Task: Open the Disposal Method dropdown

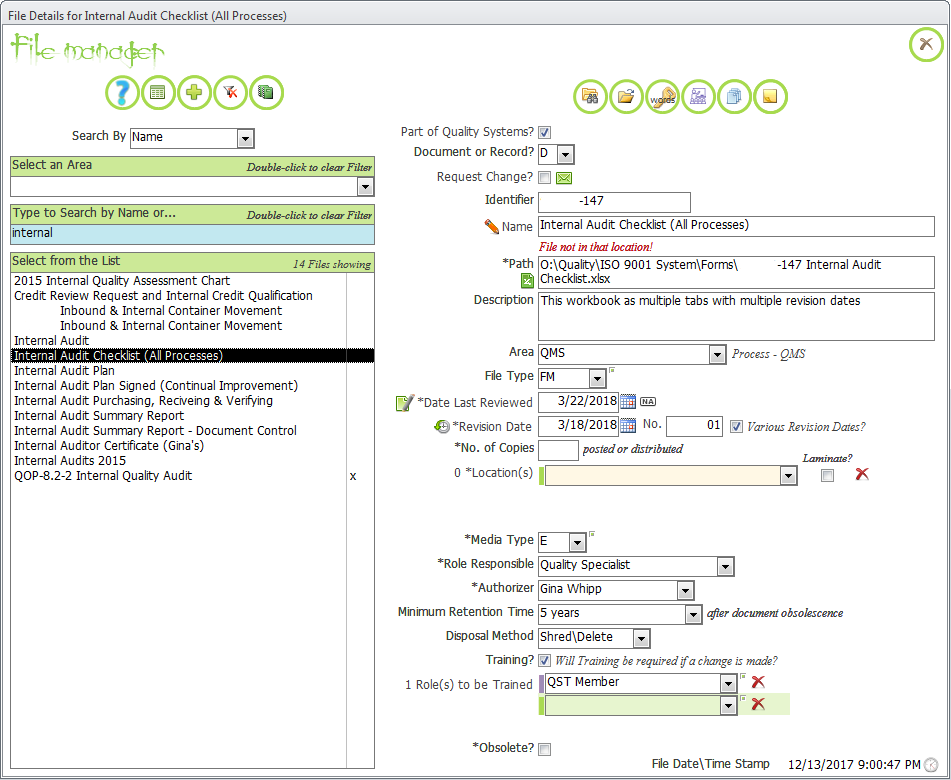Action: click(x=641, y=639)
